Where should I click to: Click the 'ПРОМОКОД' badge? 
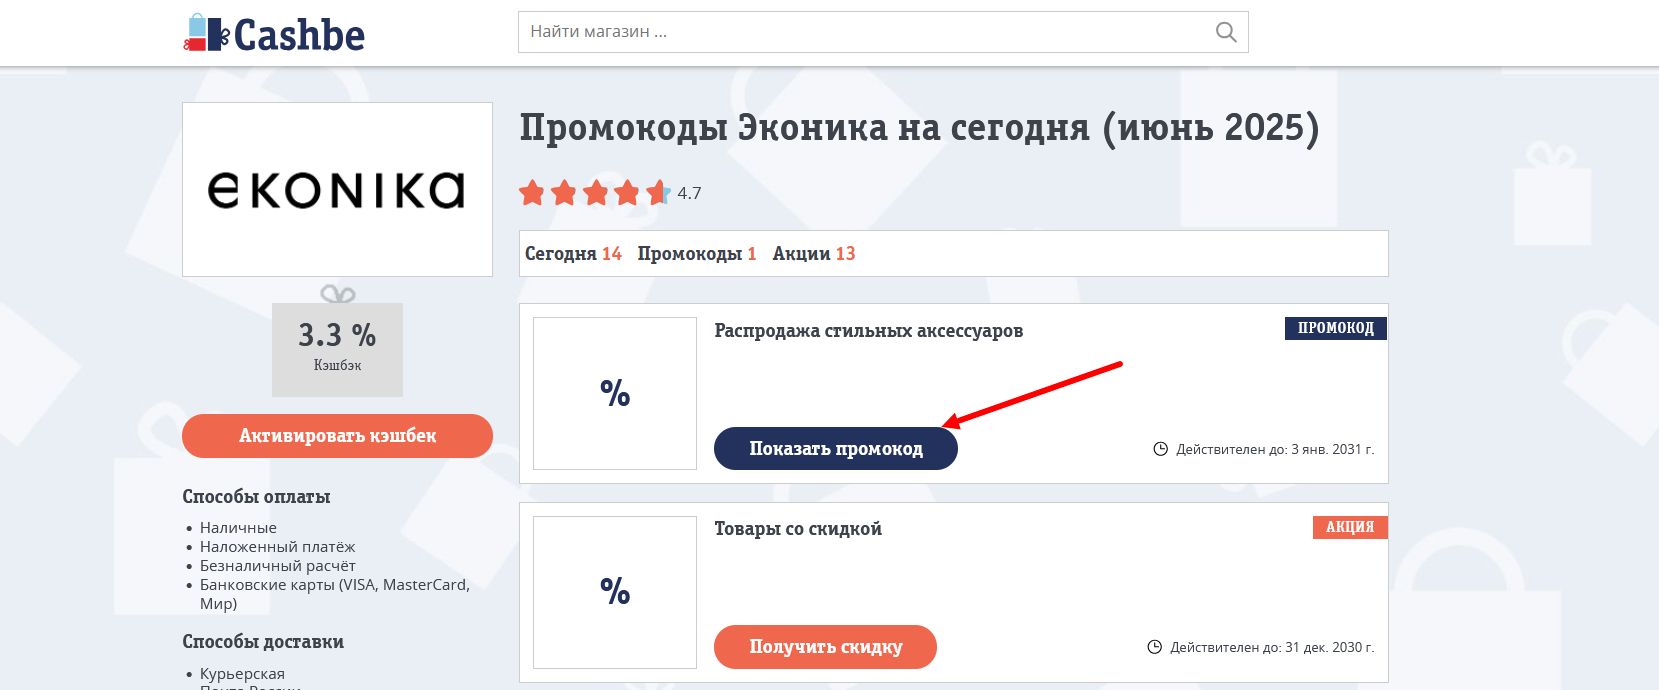click(1335, 328)
